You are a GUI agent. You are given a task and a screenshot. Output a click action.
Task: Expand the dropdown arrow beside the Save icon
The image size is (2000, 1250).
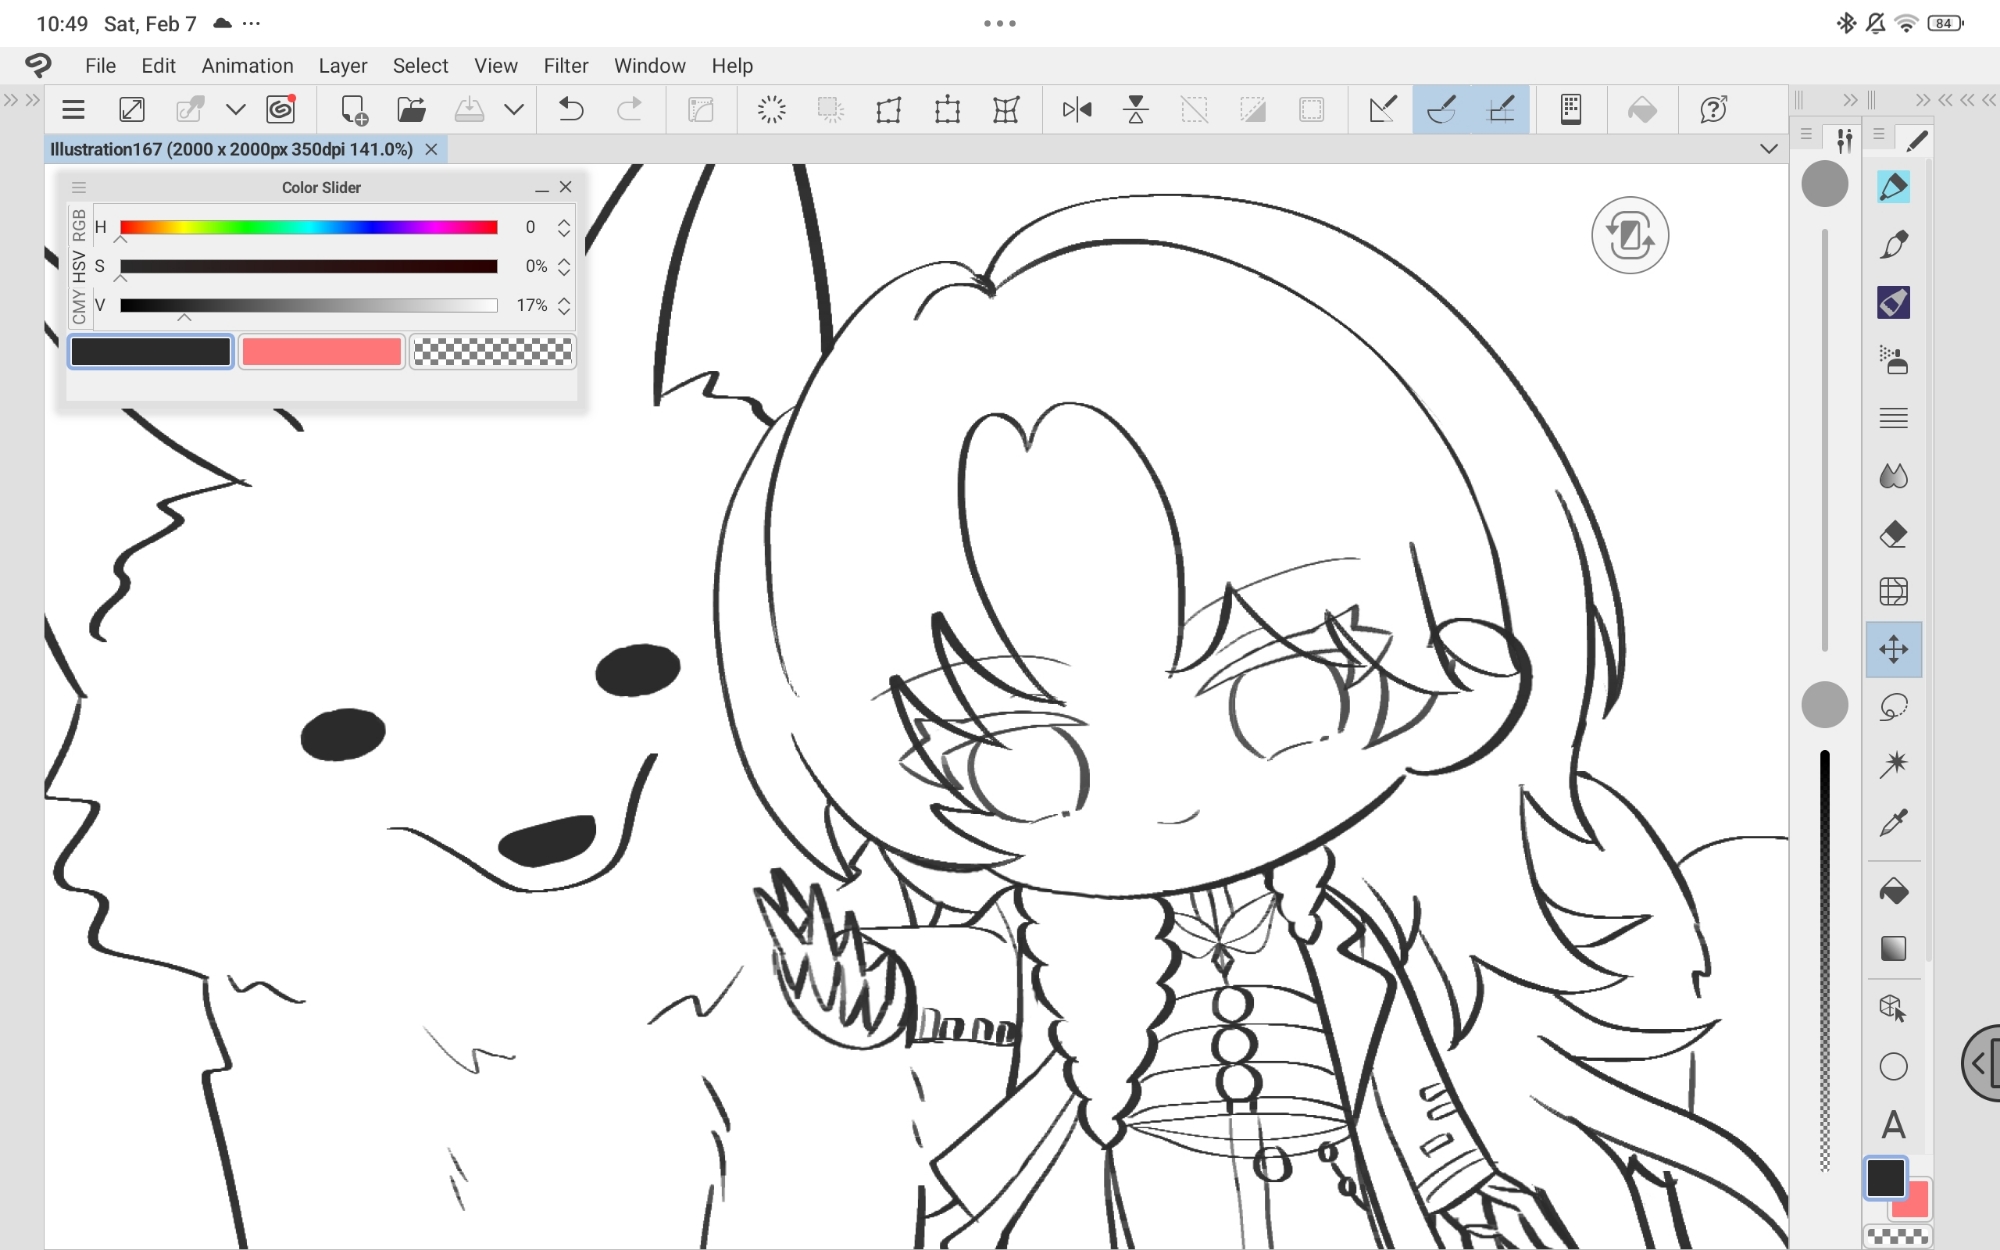coord(514,109)
